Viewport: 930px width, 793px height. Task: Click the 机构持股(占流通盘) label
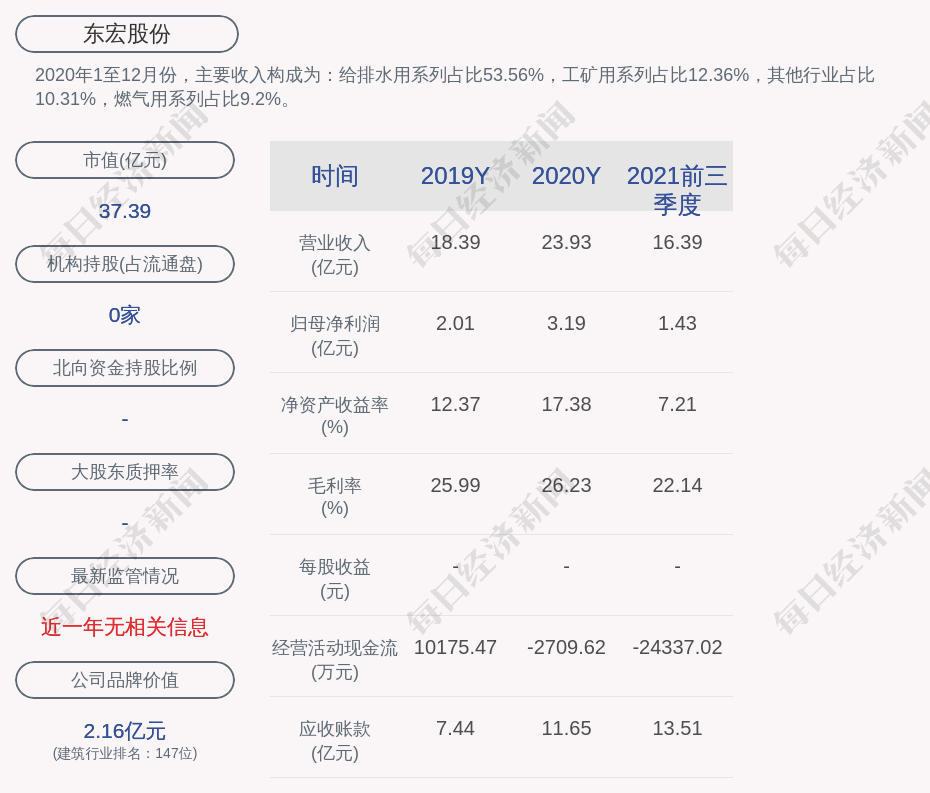click(x=125, y=264)
